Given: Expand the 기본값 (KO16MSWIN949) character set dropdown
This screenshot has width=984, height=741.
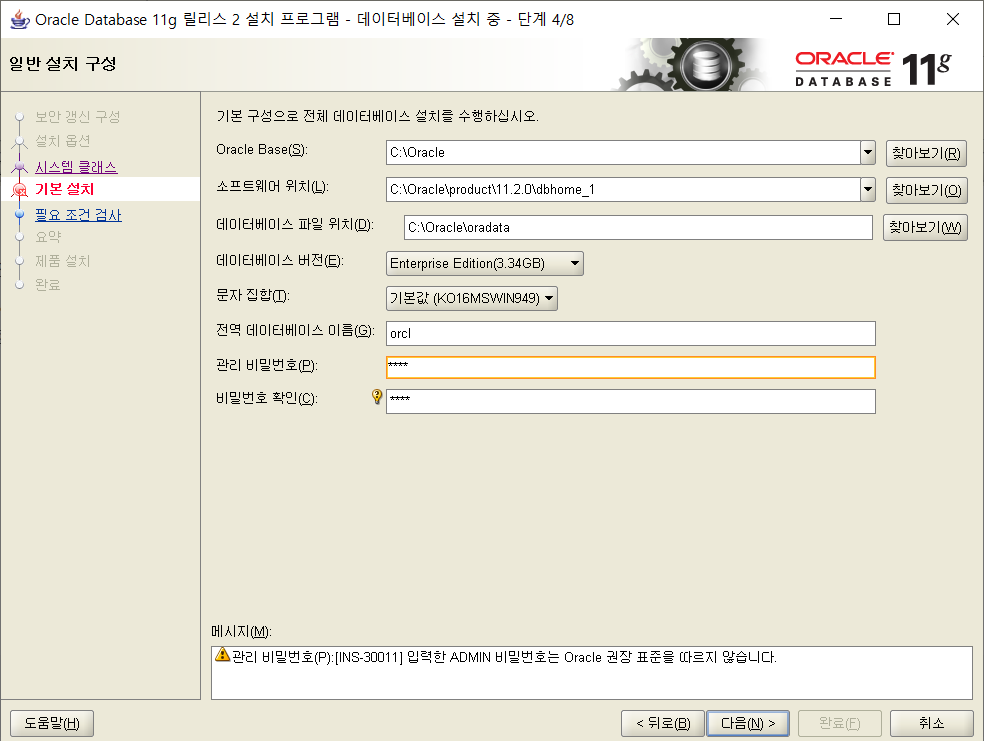Looking at the screenshot, I should 471,298.
